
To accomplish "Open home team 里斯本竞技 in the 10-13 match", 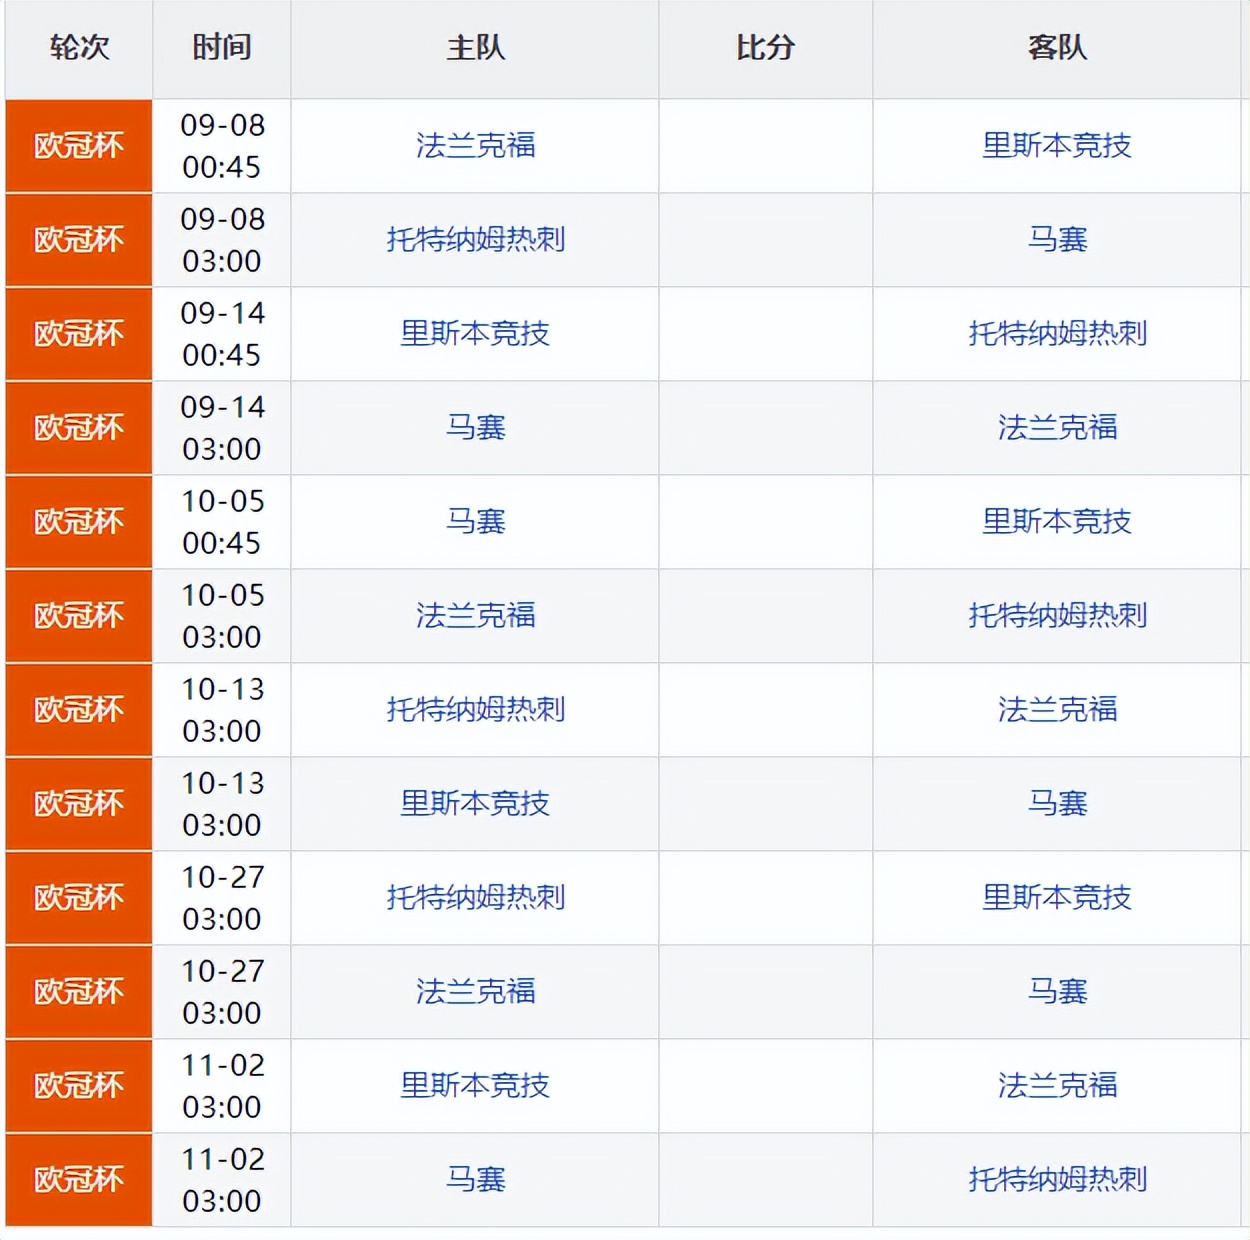I will click(x=475, y=804).
